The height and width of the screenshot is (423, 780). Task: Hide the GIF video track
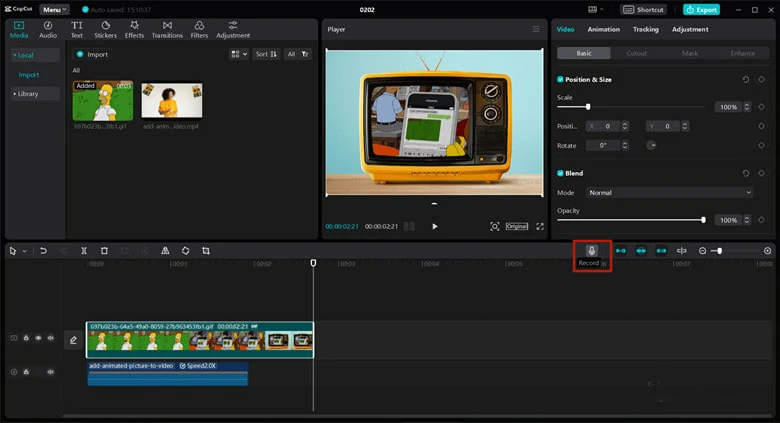(38, 338)
